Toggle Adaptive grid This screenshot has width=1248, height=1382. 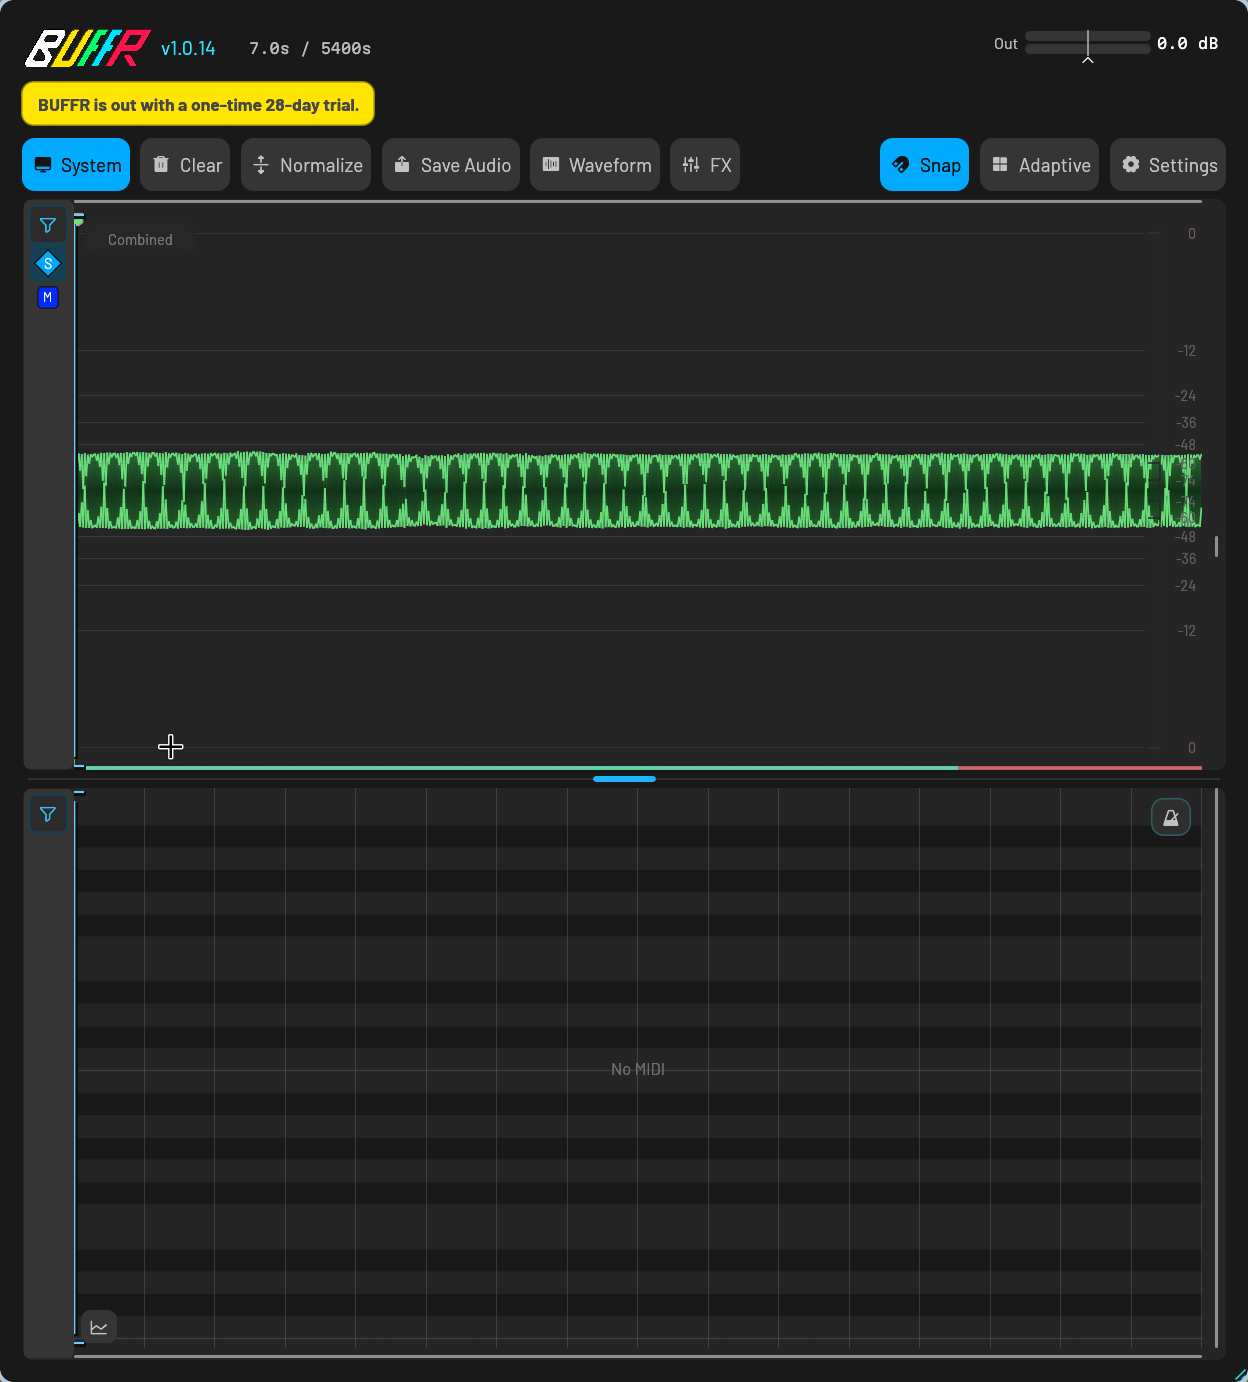tap(1040, 165)
